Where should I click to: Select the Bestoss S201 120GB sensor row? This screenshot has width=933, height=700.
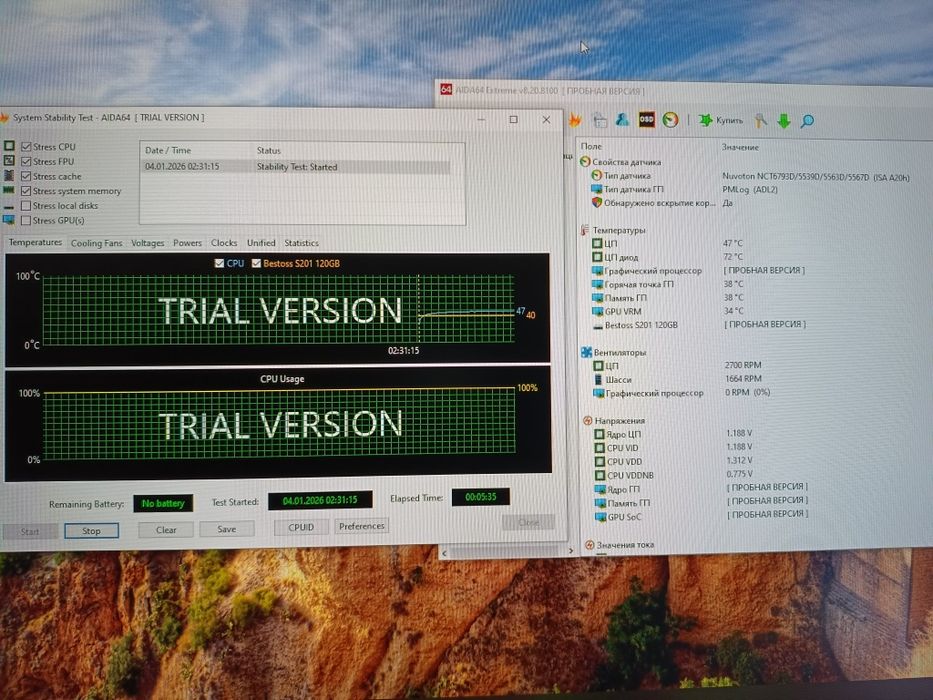pyautogui.click(x=700, y=325)
